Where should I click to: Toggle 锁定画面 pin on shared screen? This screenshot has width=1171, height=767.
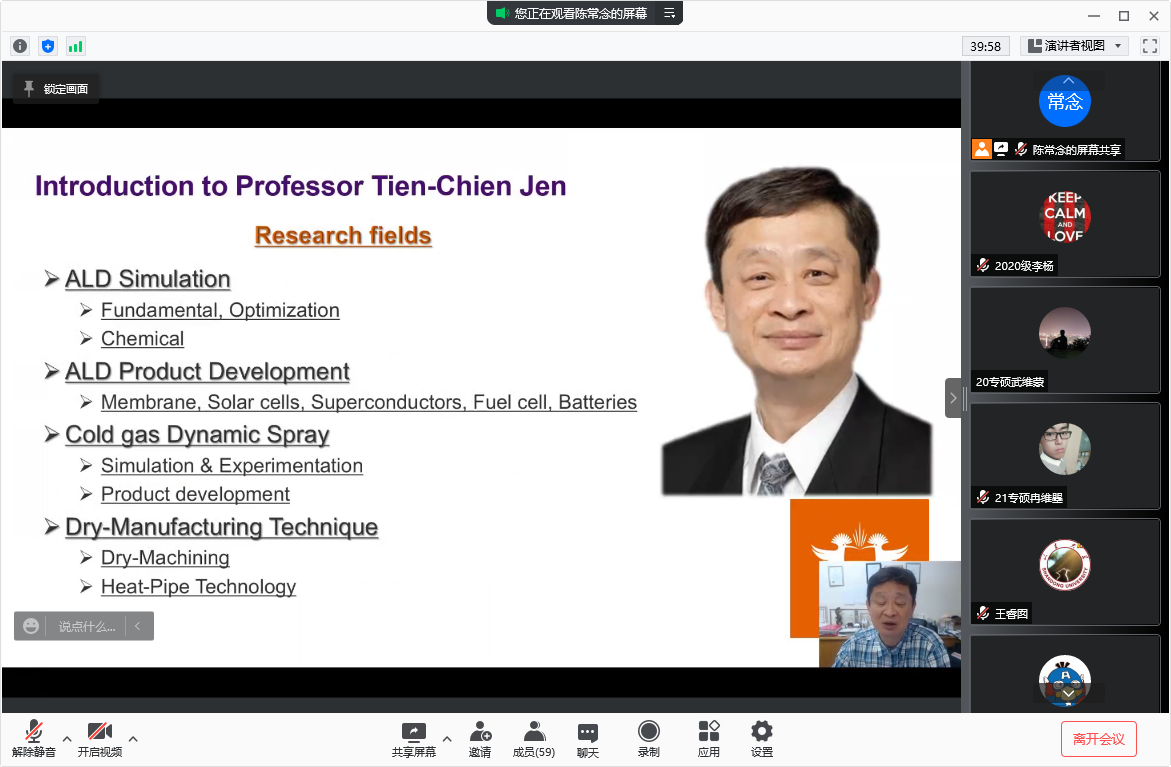(56, 89)
